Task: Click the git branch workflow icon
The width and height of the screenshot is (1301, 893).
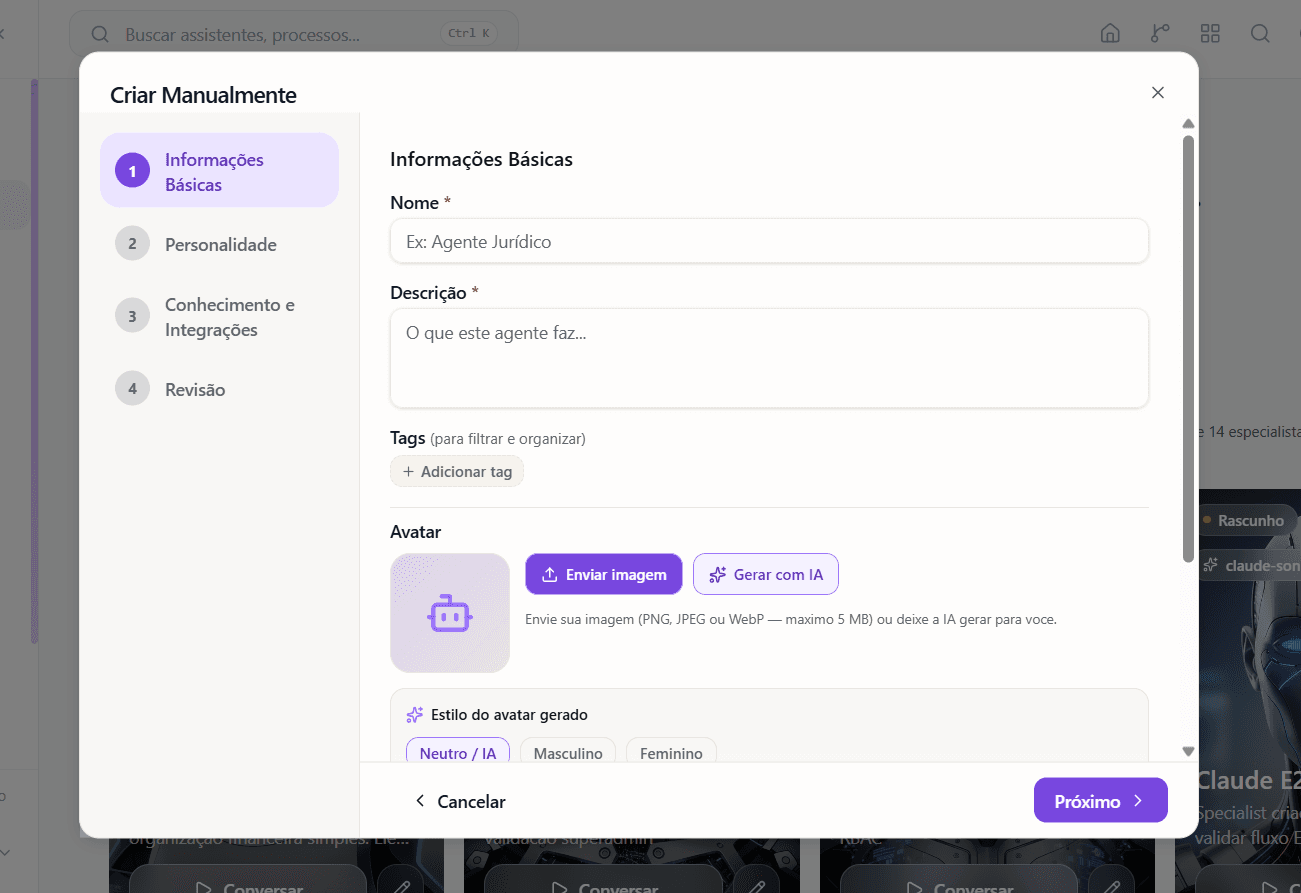Action: point(1160,33)
